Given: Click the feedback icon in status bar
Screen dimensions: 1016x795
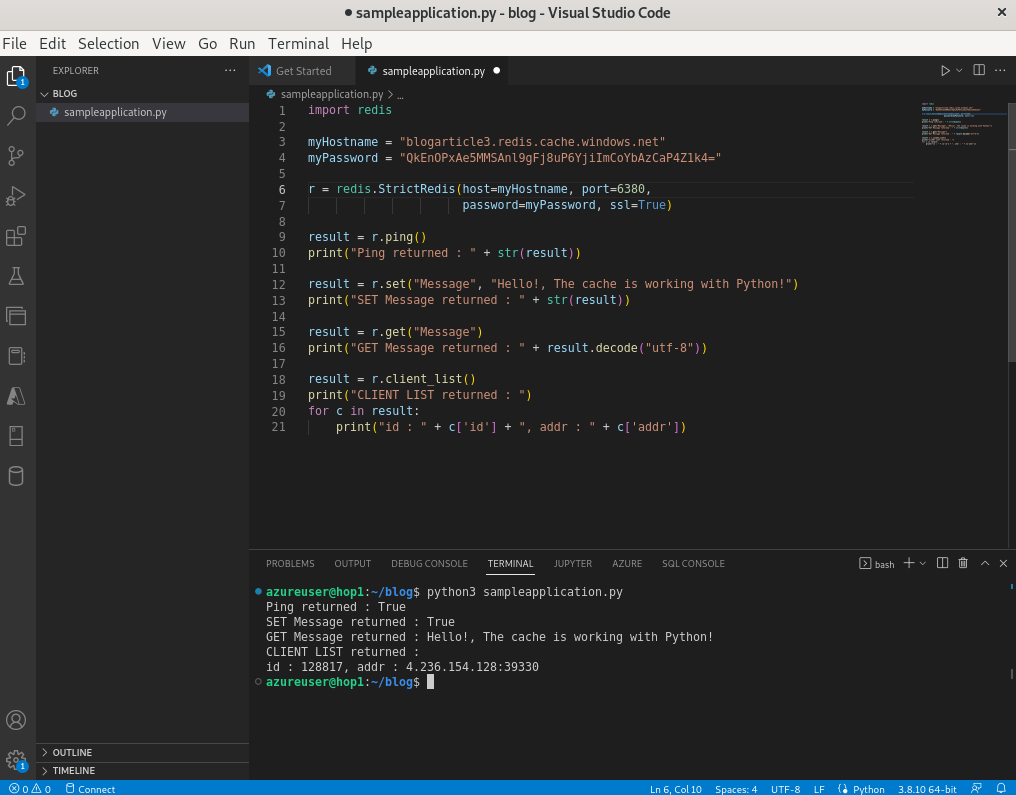Looking at the screenshot, I should coord(976,789).
